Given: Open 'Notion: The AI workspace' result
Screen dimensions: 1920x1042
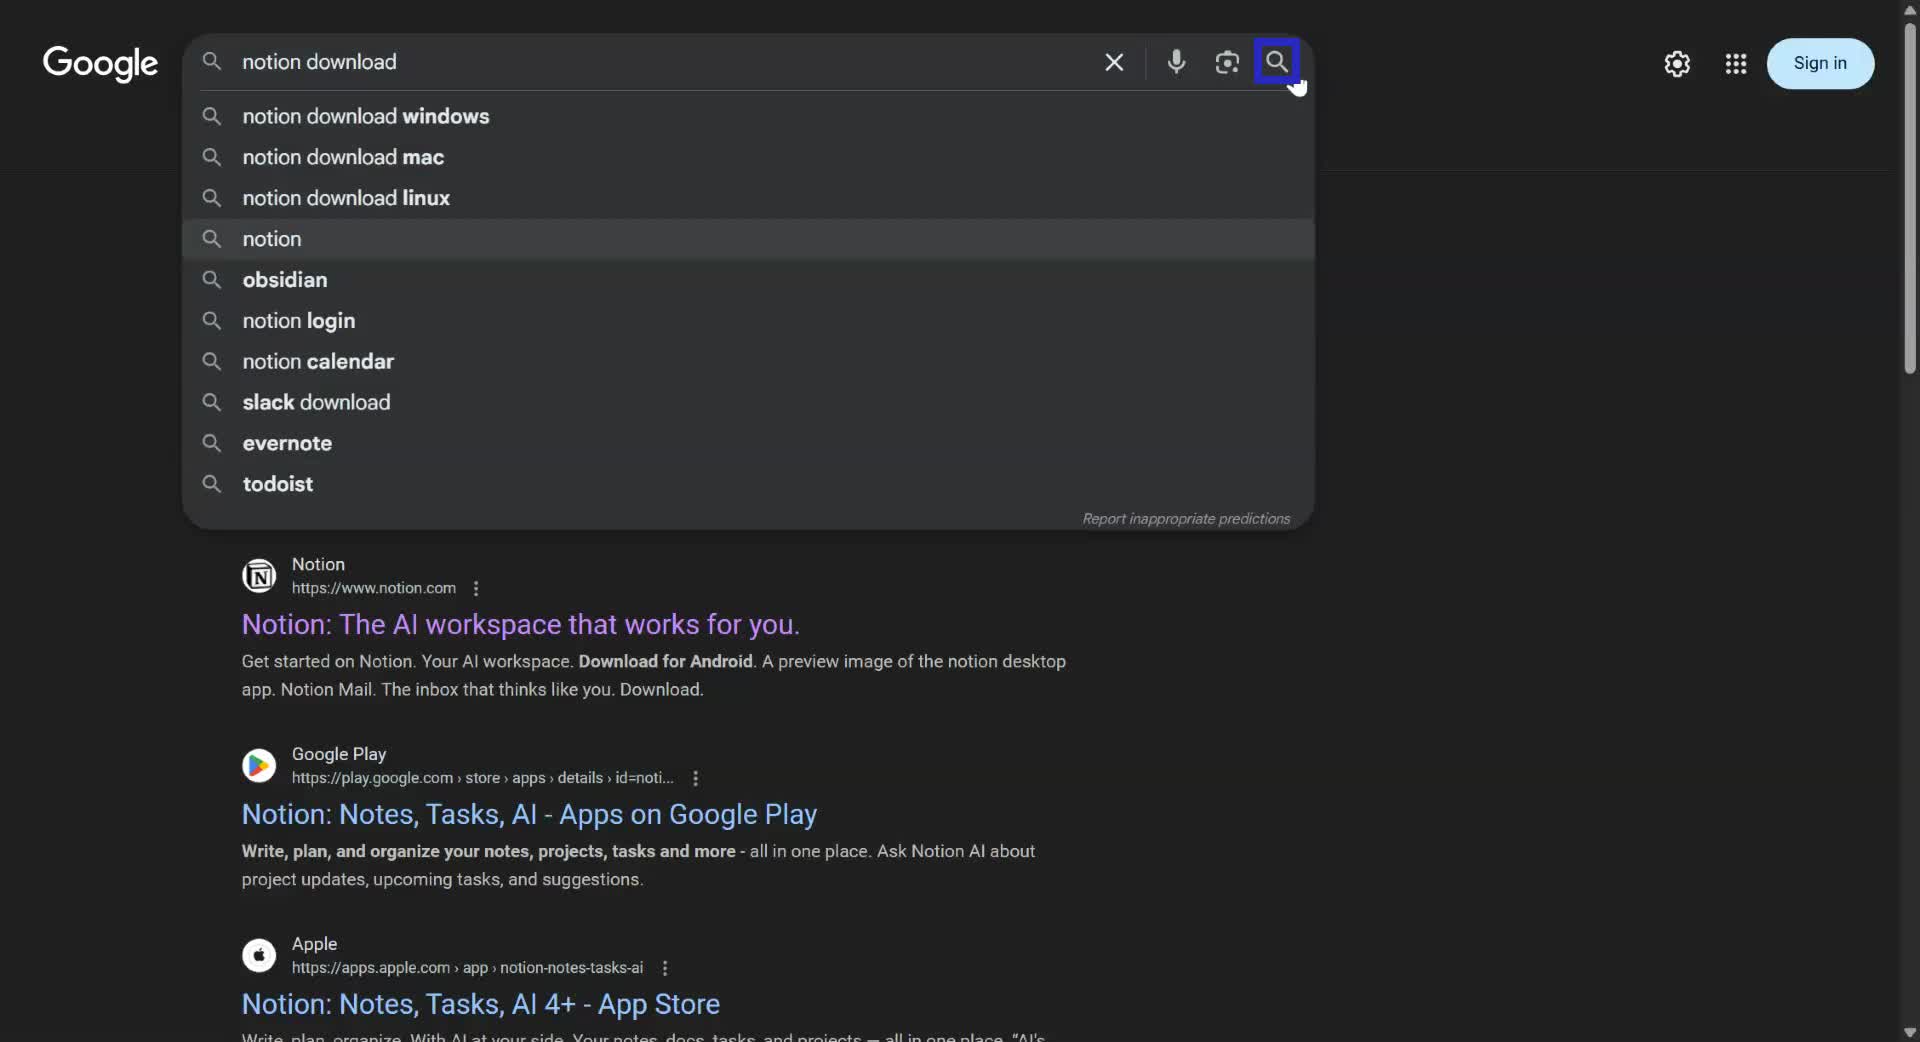Looking at the screenshot, I should click(x=520, y=624).
